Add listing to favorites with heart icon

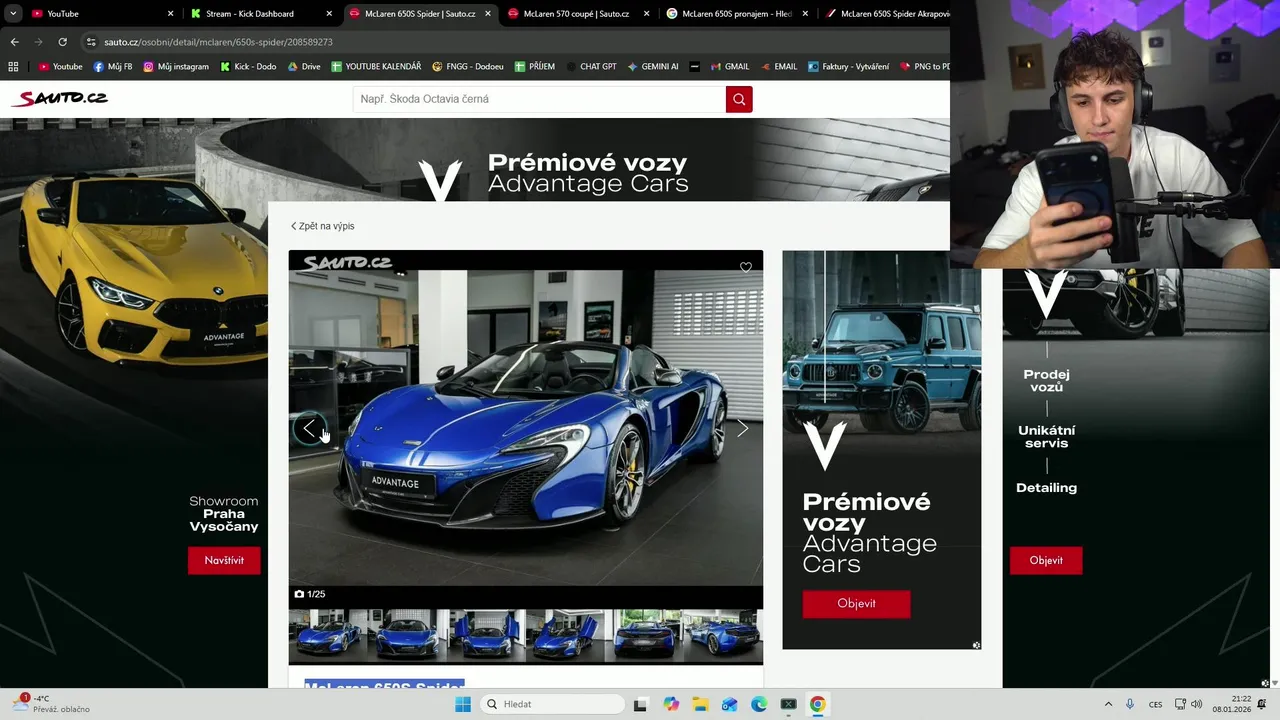(x=745, y=267)
